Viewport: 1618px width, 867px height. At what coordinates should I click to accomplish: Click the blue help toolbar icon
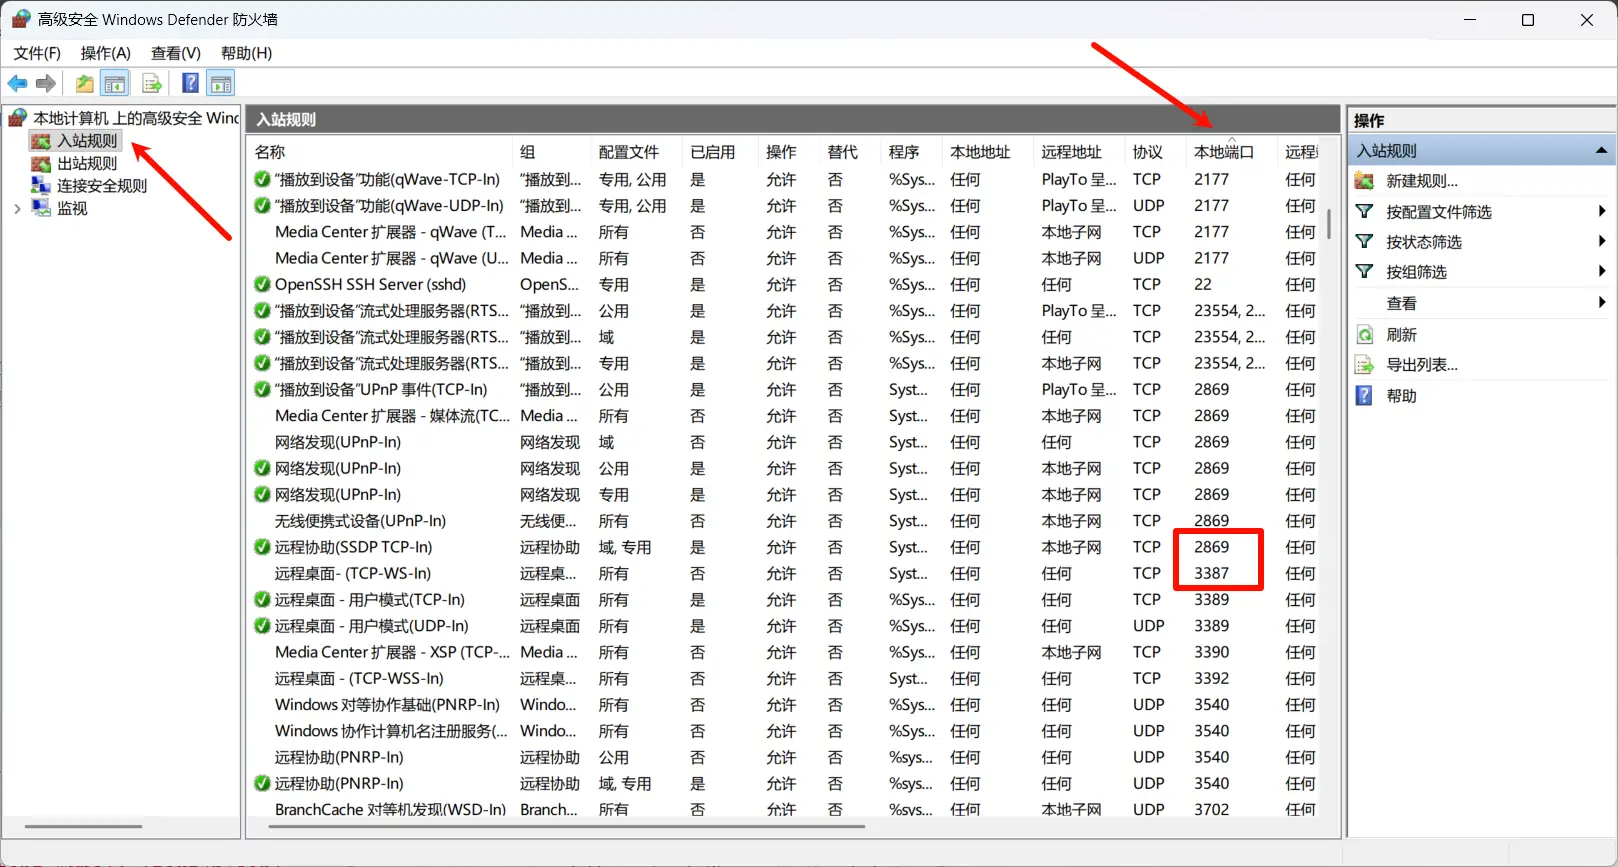(x=190, y=84)
